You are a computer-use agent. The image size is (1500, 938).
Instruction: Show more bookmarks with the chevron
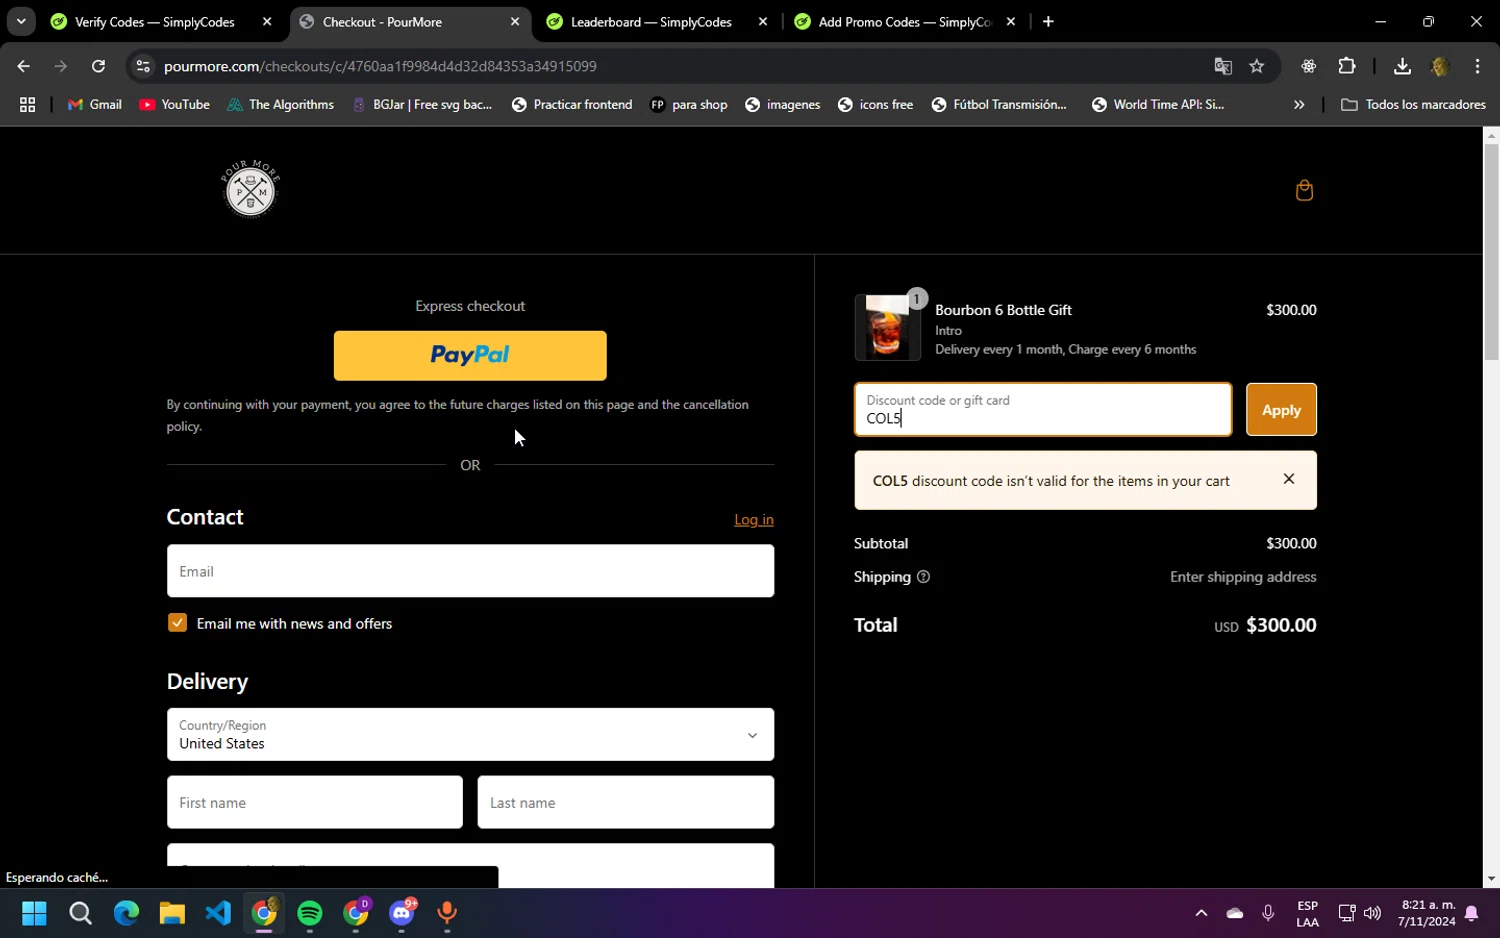(x=1299, y=104)
